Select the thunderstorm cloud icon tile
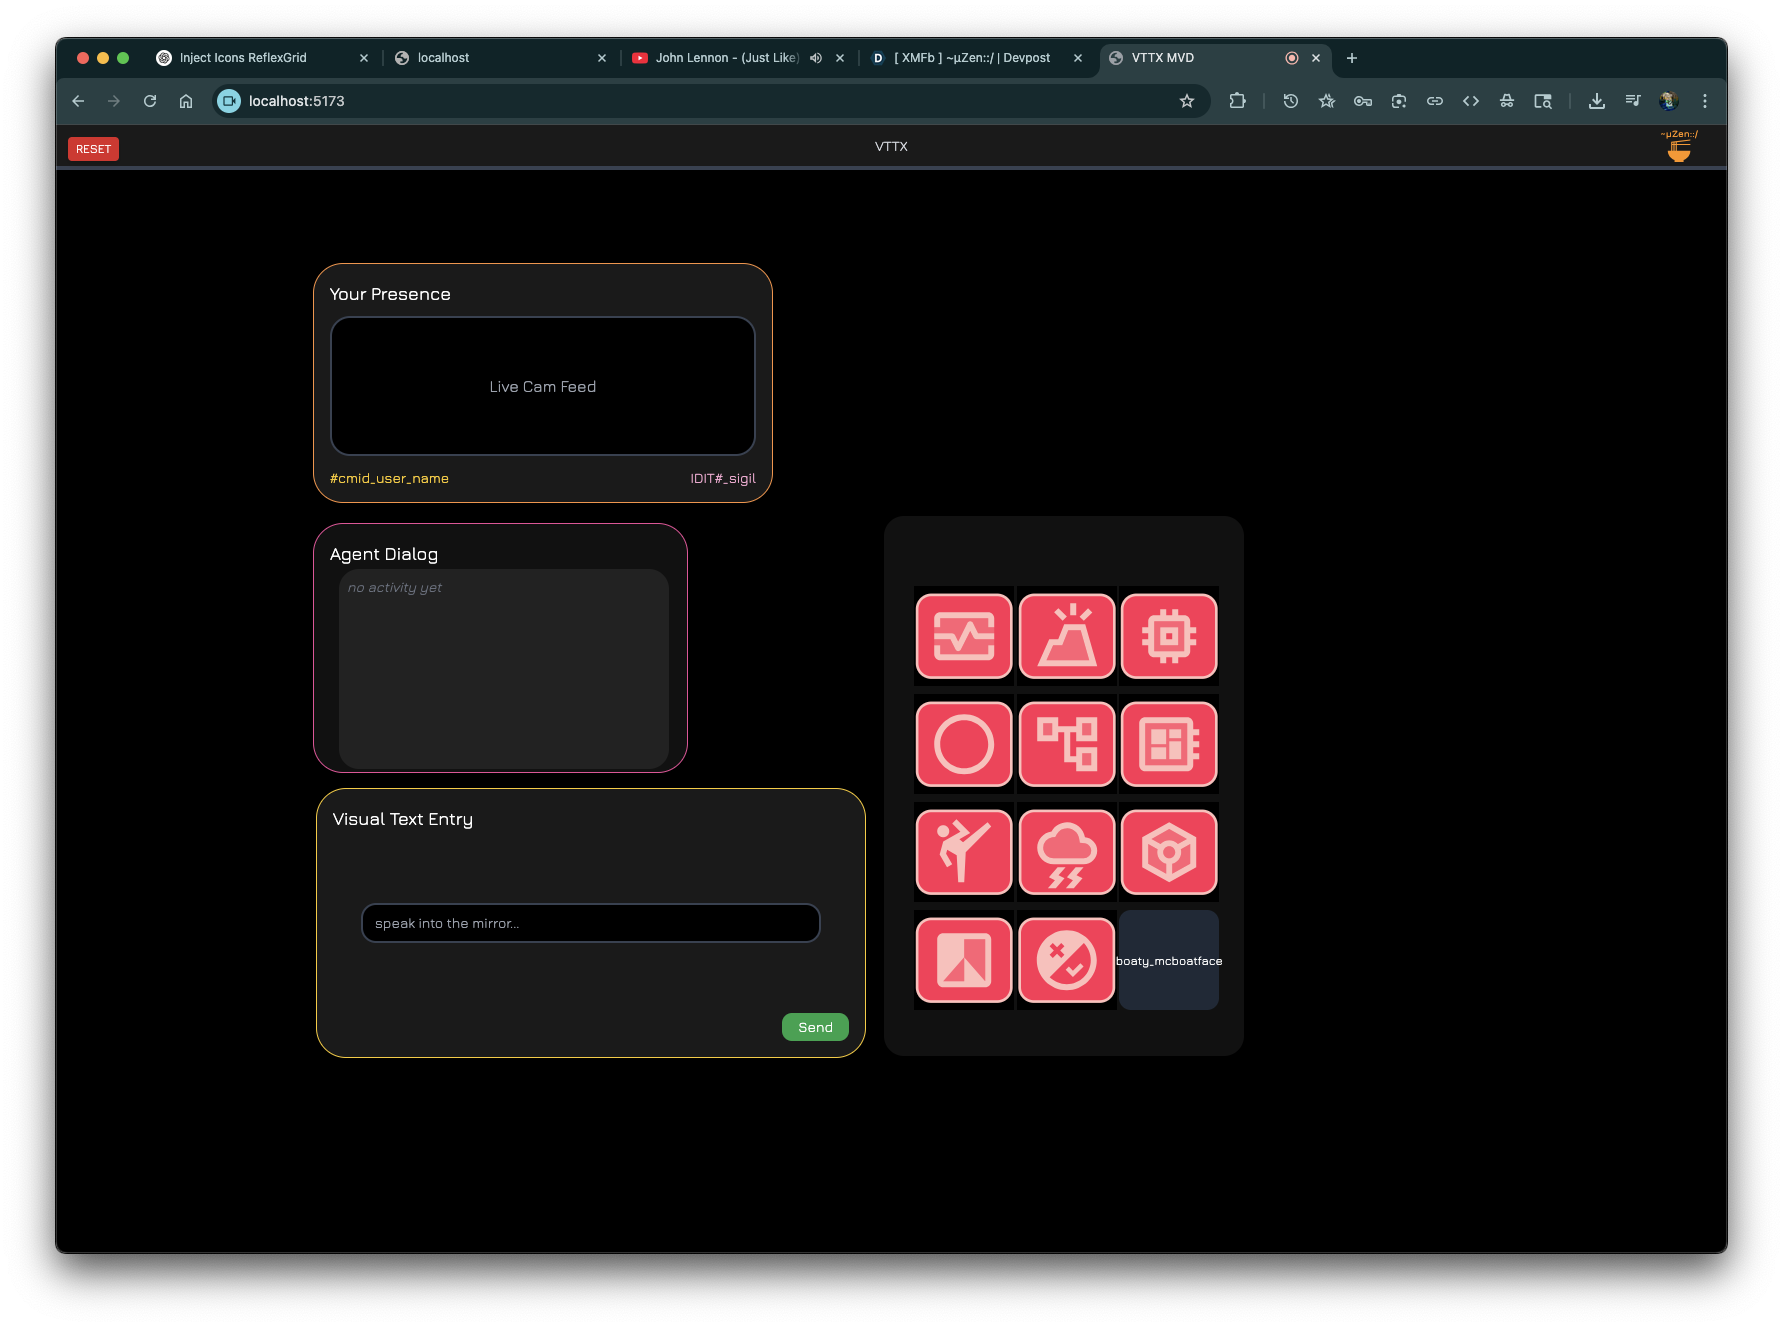Viewport: 1783px width, 1327px height. [x=1067, y=852]
